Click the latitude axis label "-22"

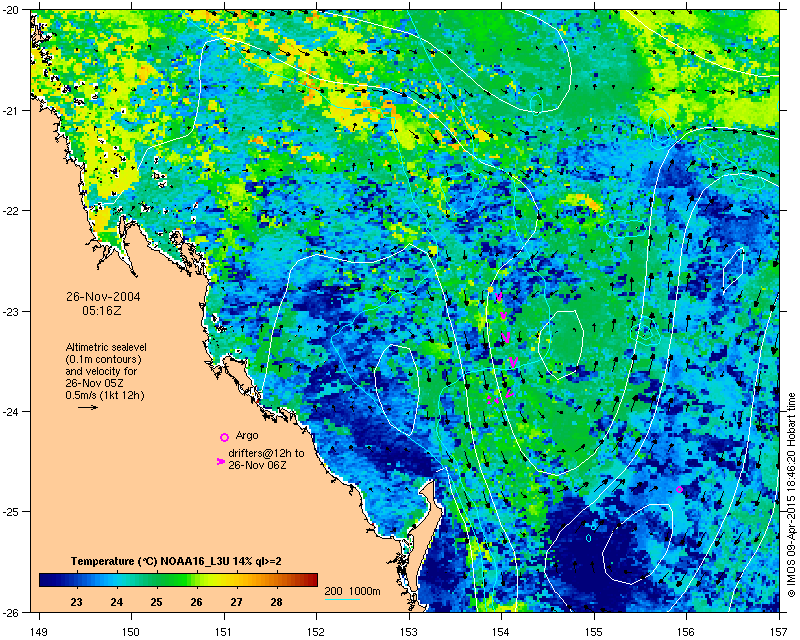[x=10, y=211]
